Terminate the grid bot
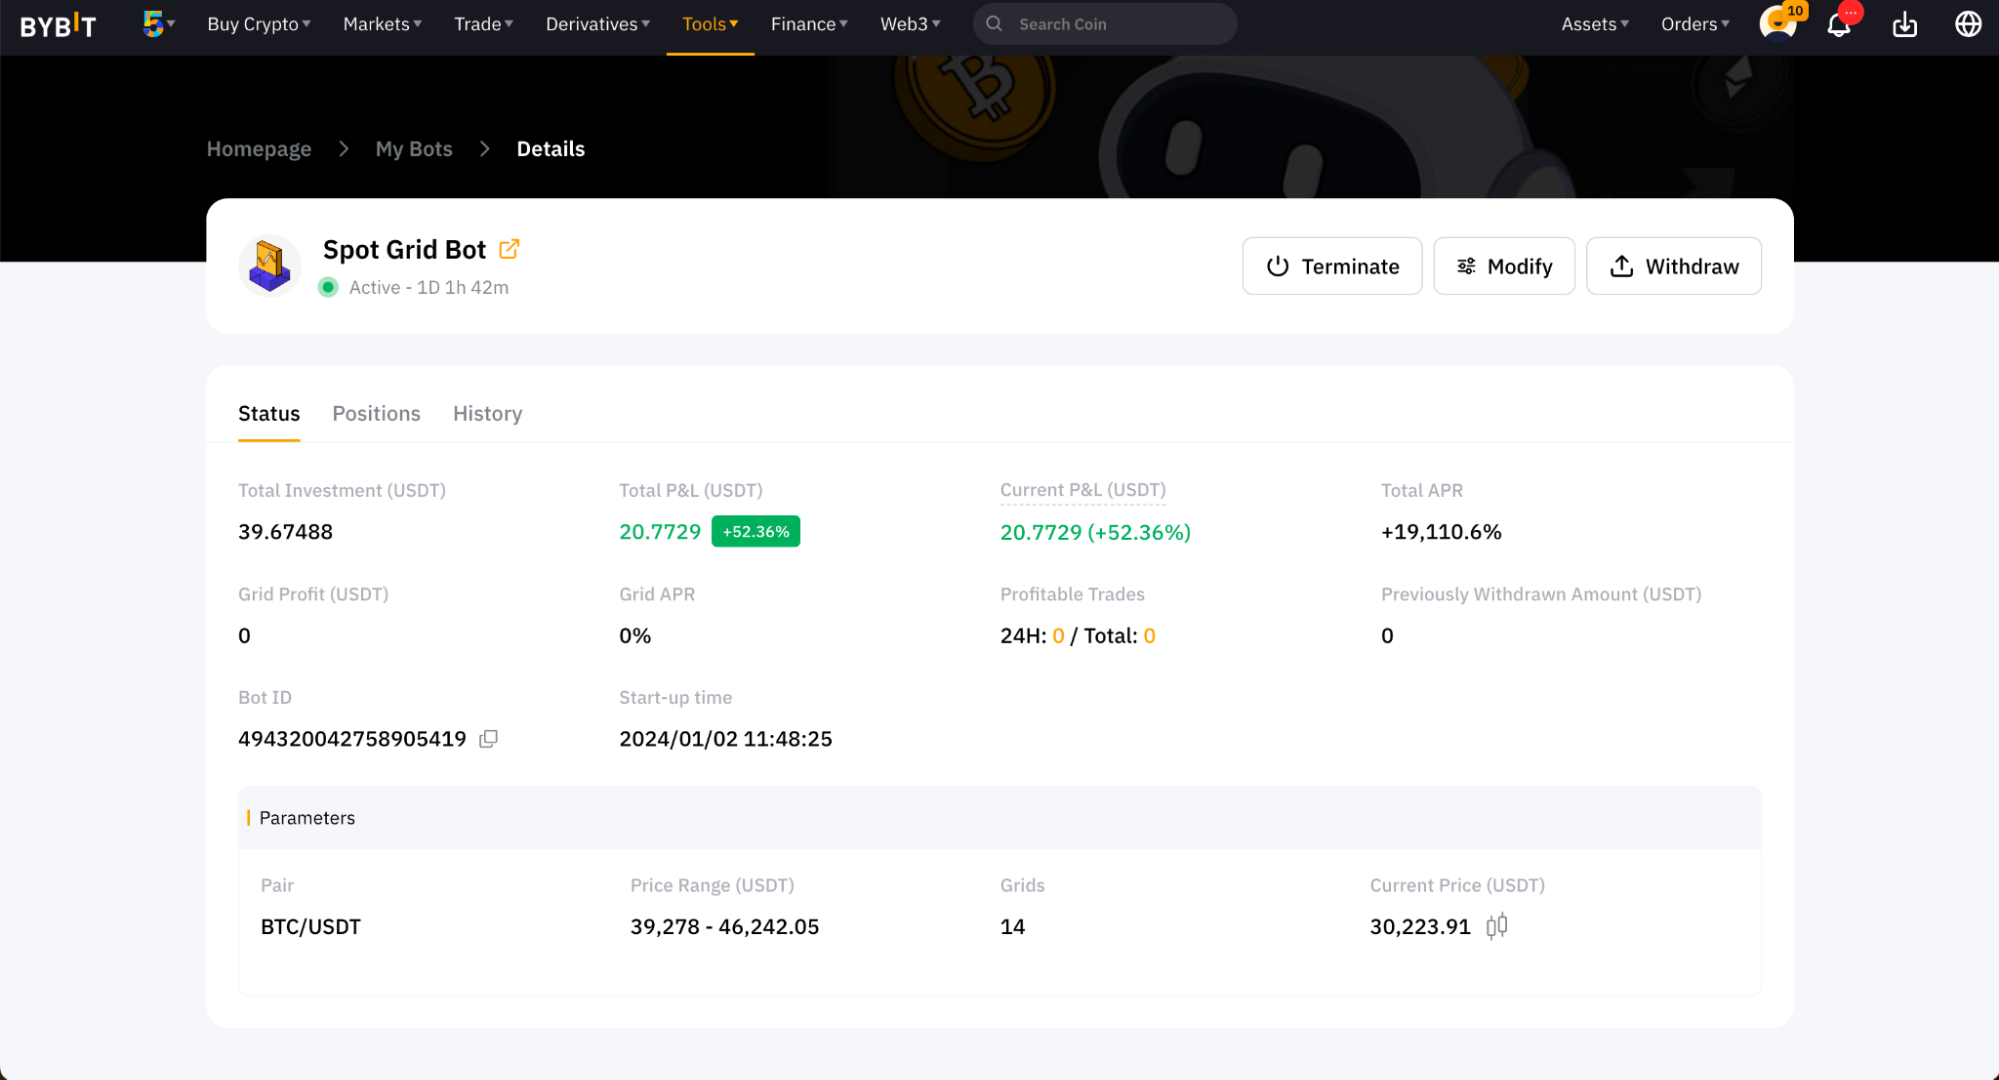The image size is (1999, 1080). pos(1331,266)
